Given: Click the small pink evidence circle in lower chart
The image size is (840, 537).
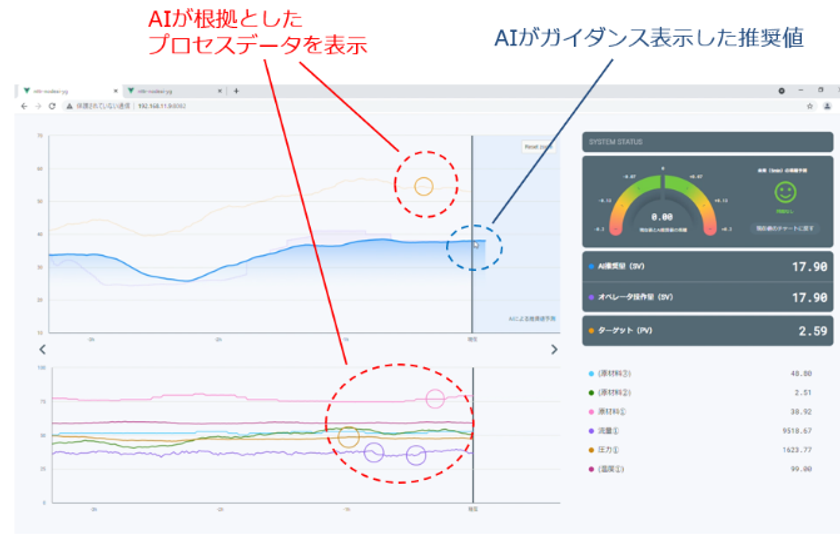Looking at the screenshot, I should 435,399.
